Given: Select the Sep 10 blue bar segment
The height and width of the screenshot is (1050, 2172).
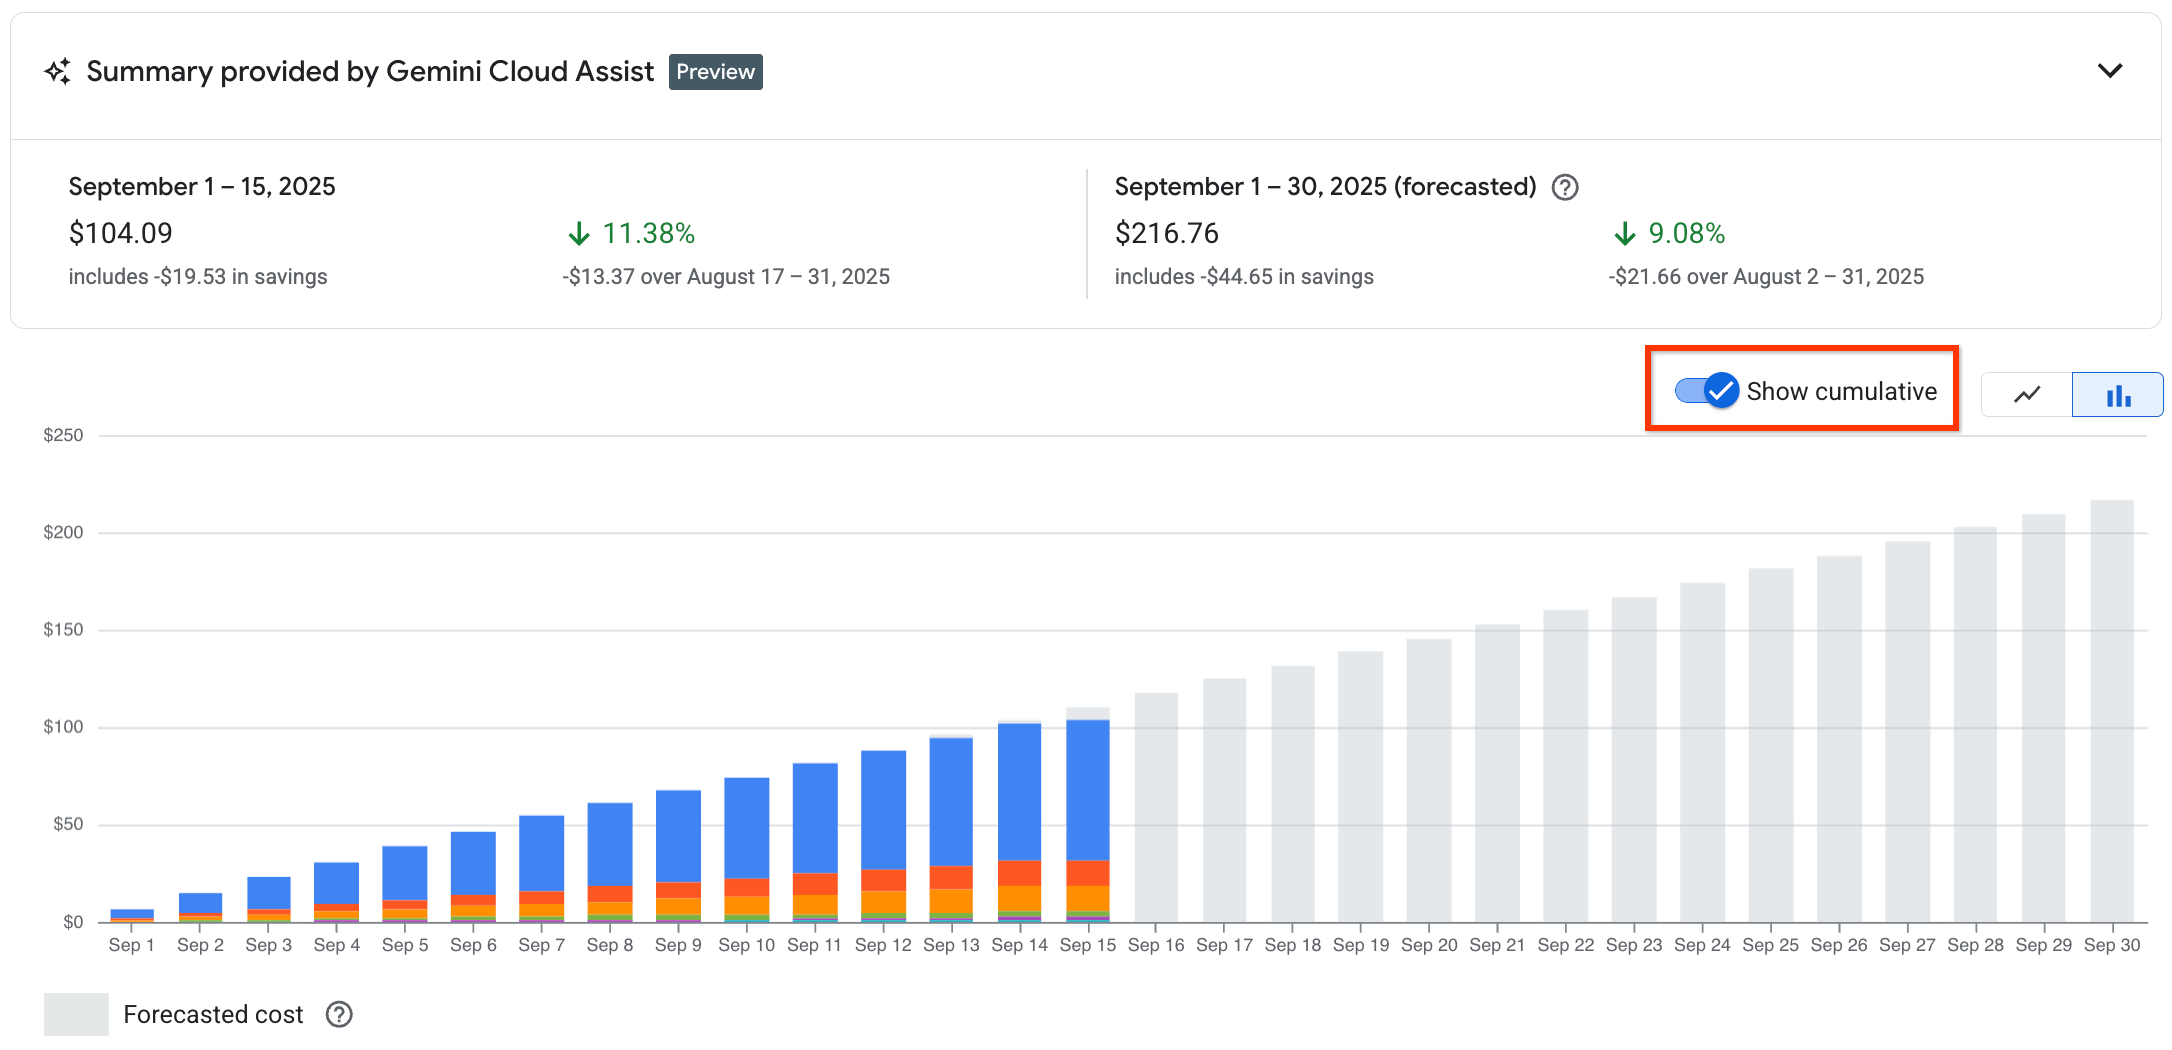Looking at the screenshot, I should [x=746, y=828].
